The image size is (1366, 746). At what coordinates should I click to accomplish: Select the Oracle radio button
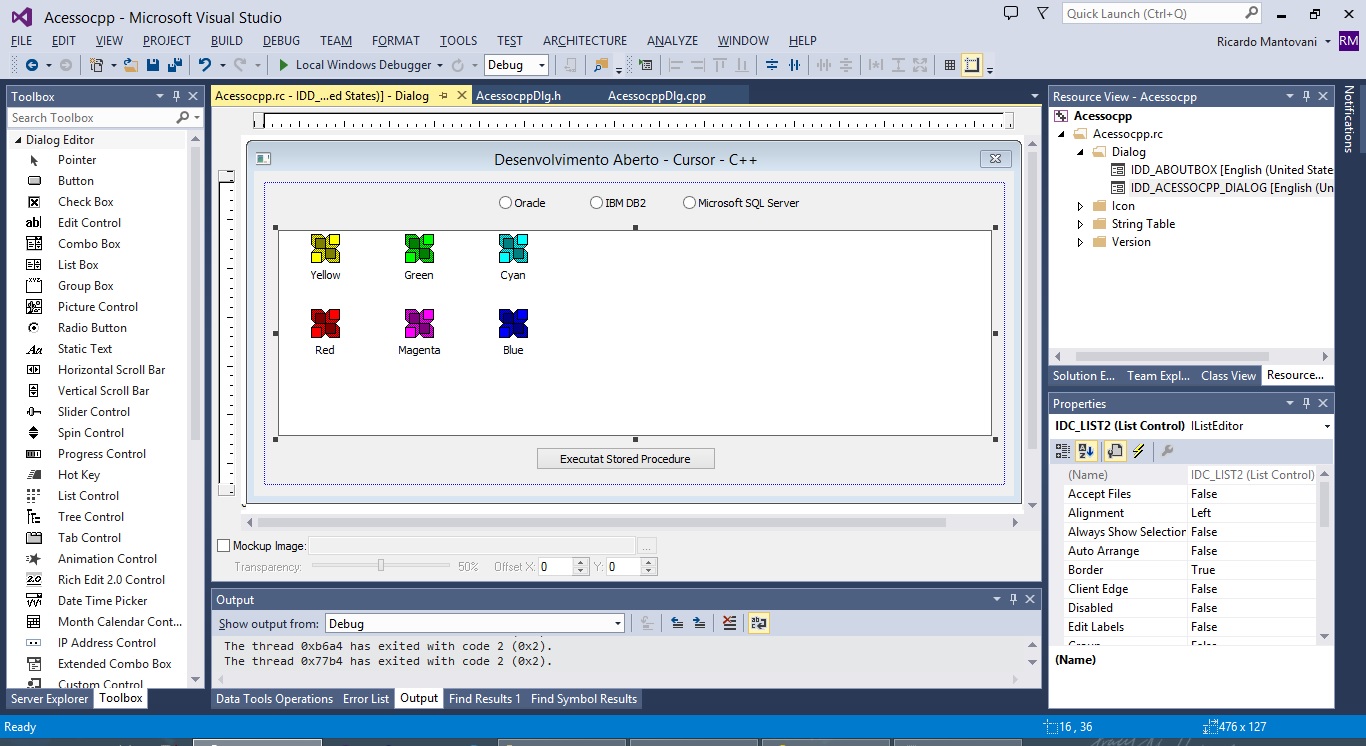(505, 203)
